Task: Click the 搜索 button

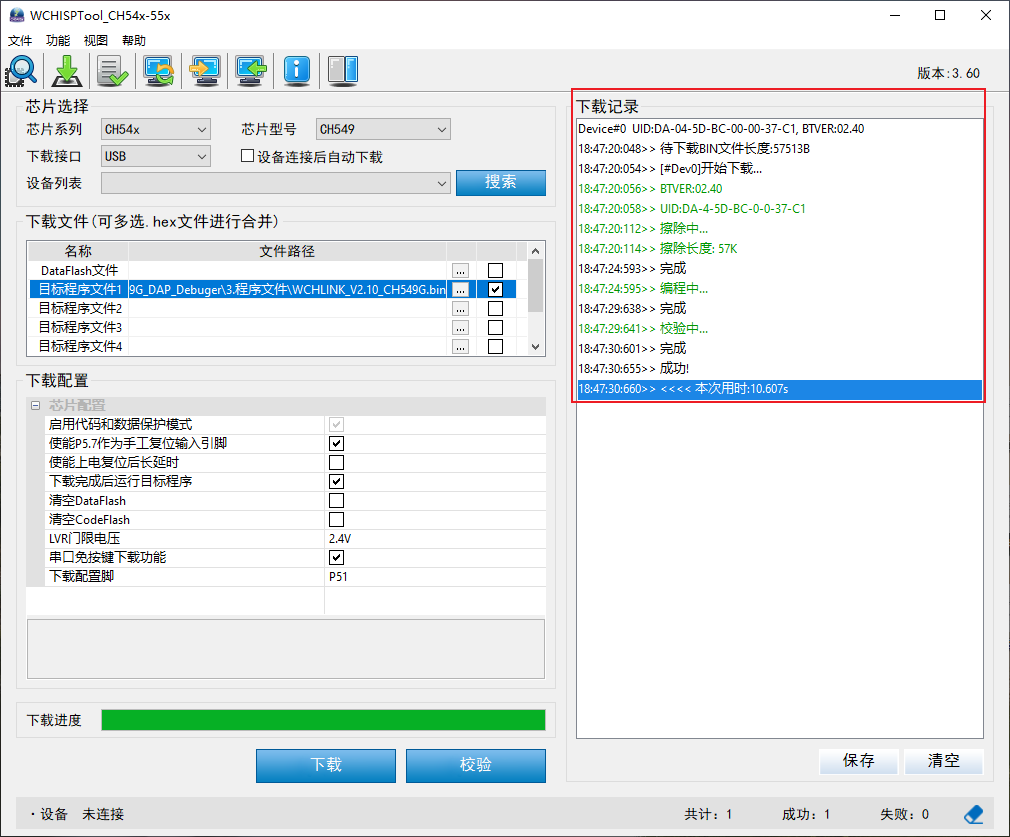Action: click(500, 182)
